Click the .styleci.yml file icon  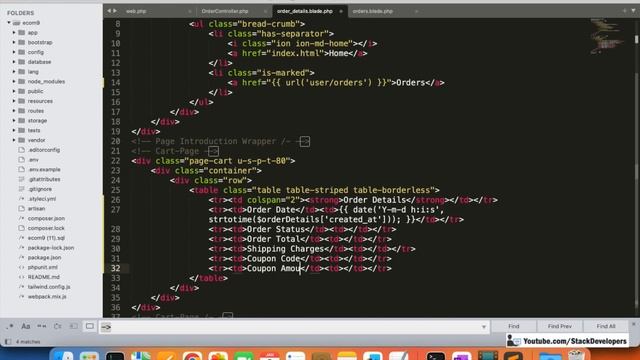point(22,199)
